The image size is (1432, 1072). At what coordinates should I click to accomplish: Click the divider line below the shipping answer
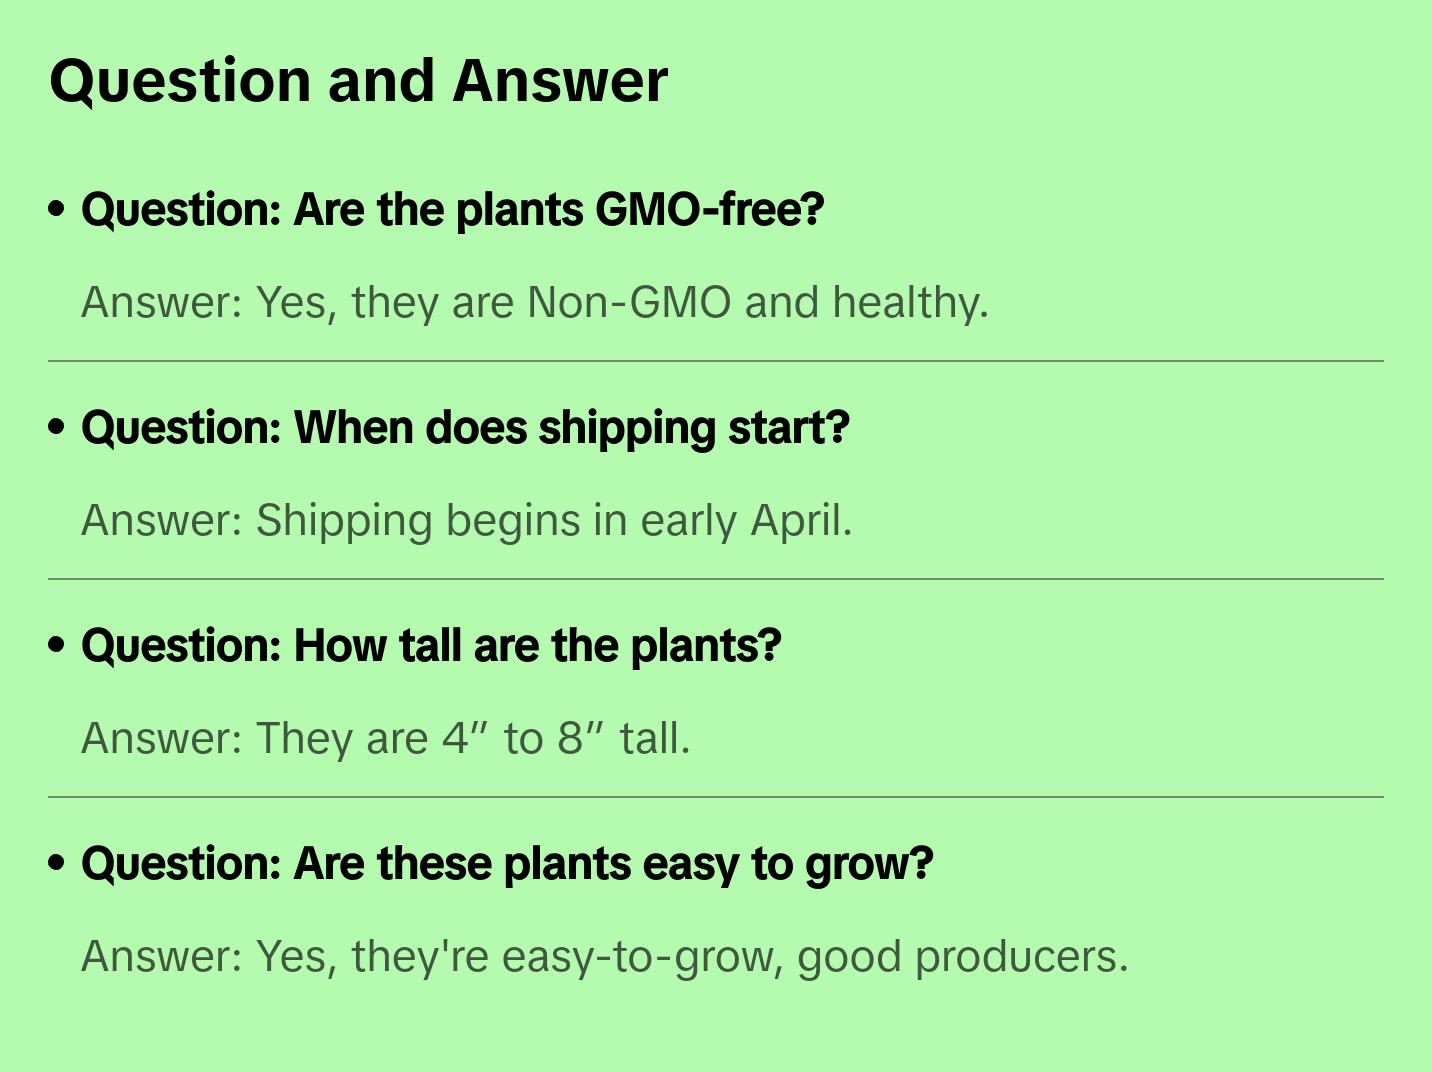[x=716, y=579]
